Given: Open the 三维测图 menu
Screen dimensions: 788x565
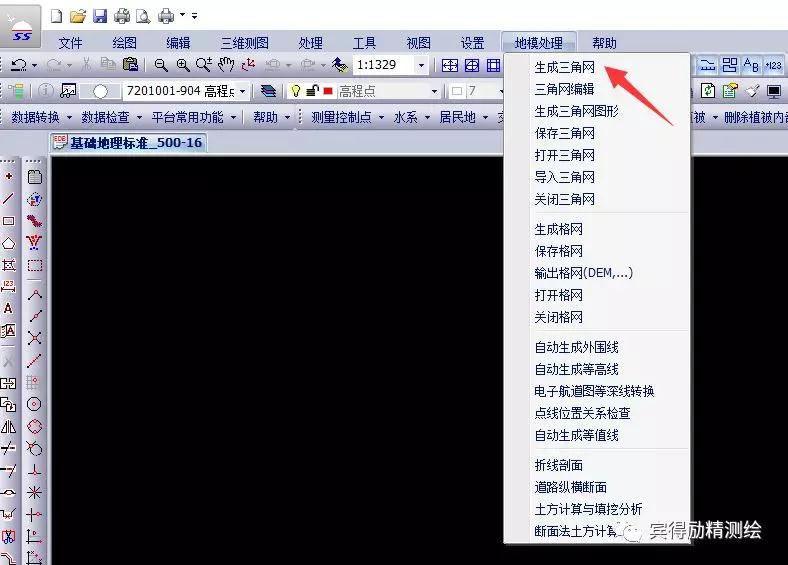Looking at the screenshot, I should click(244, 43).
